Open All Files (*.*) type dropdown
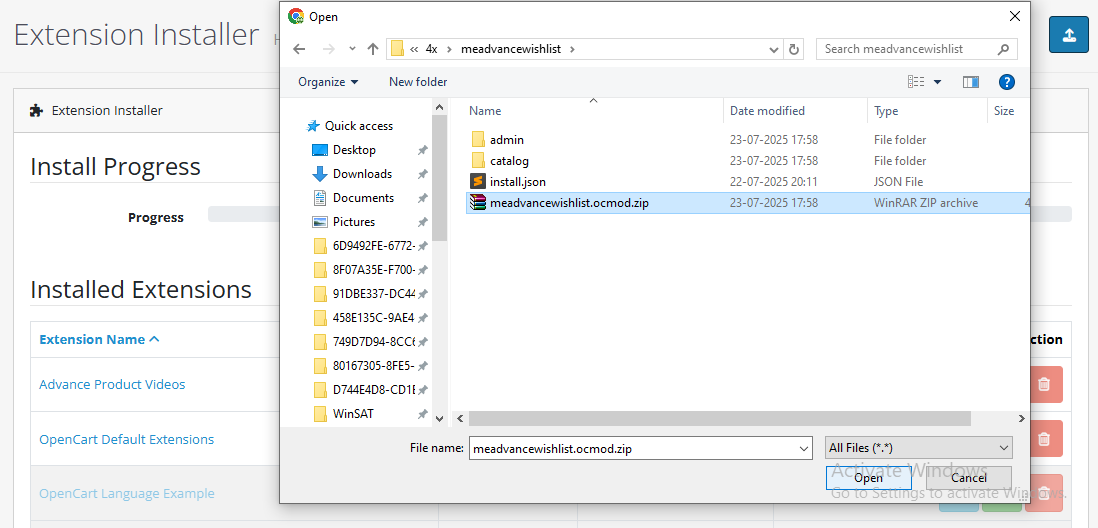This screenshot has height=528, width=1098. pyautogui.click(x=918, y=447)
